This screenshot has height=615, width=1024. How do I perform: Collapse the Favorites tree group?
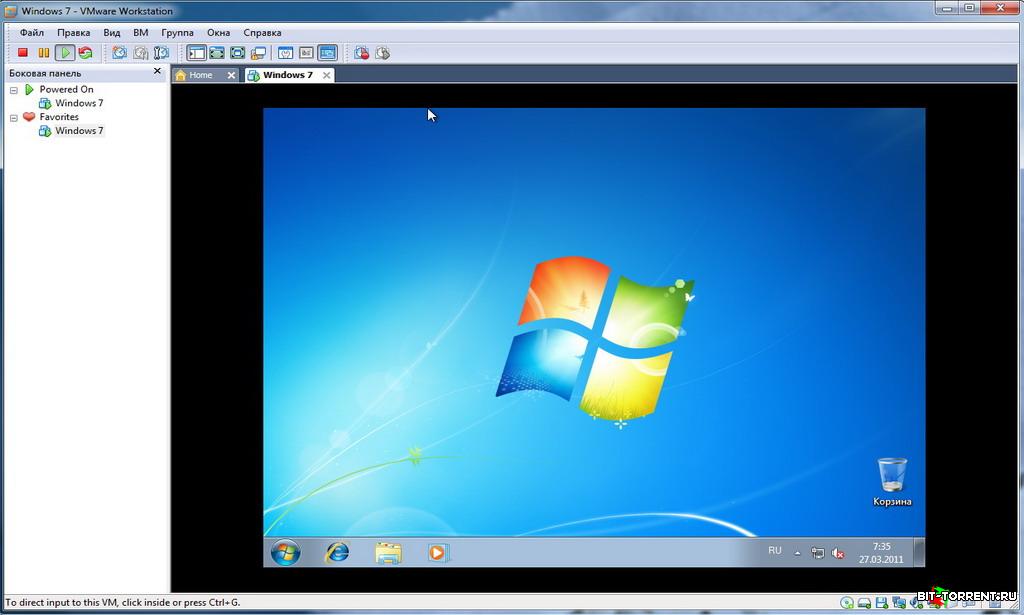click(14, 117)
